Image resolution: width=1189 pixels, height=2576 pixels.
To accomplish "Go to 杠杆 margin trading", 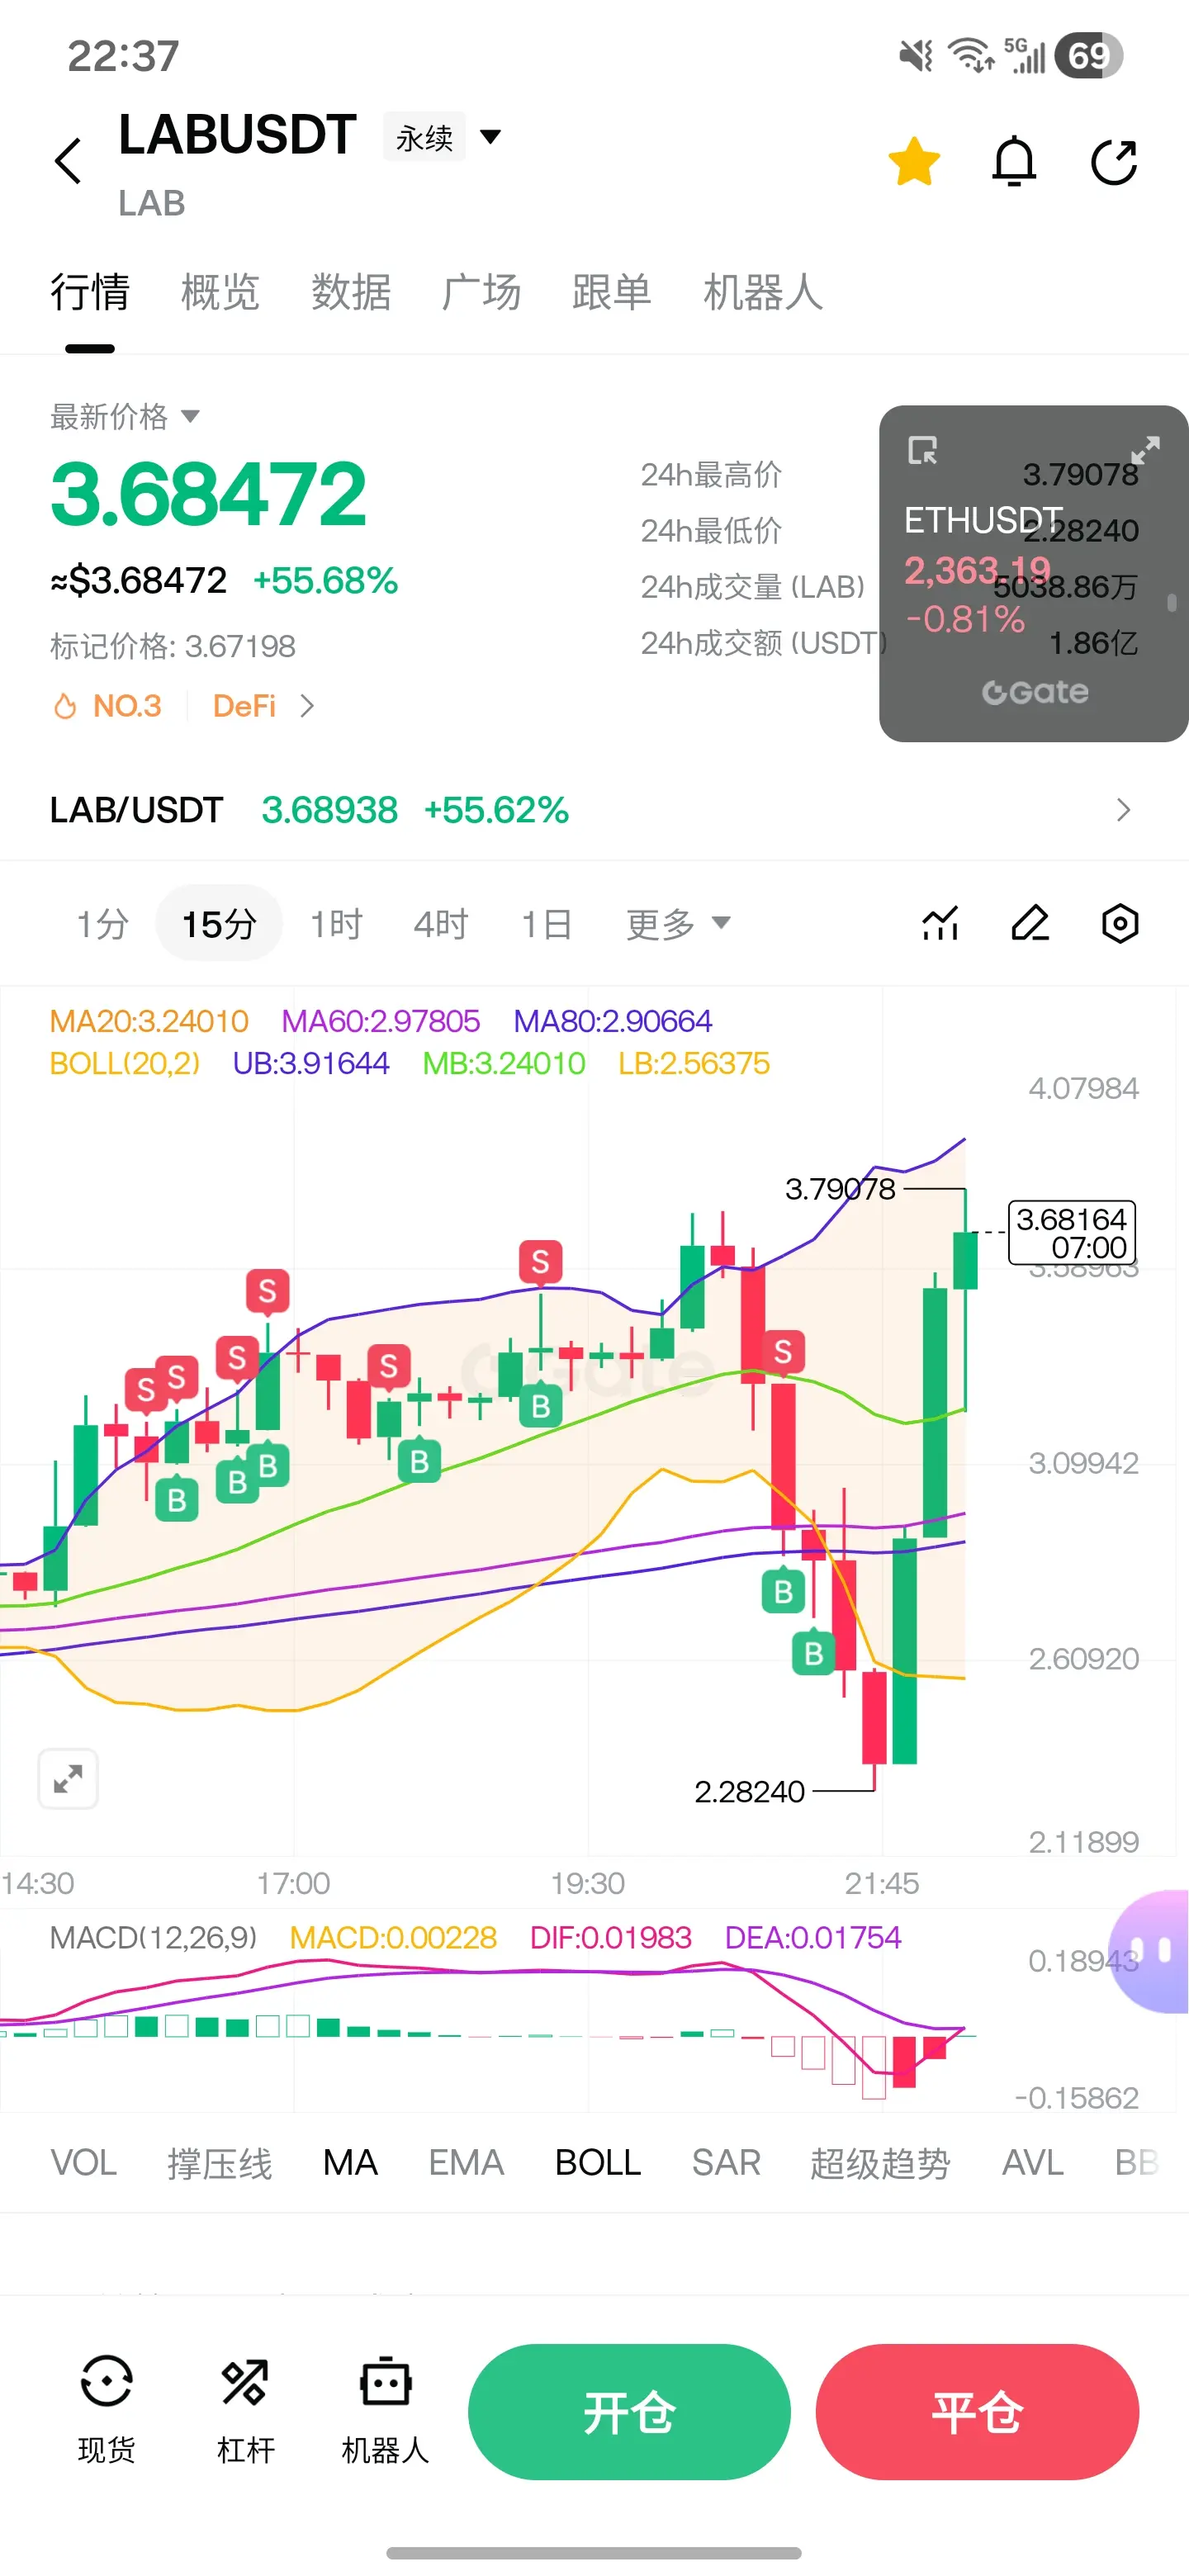I will [245, 2410].
